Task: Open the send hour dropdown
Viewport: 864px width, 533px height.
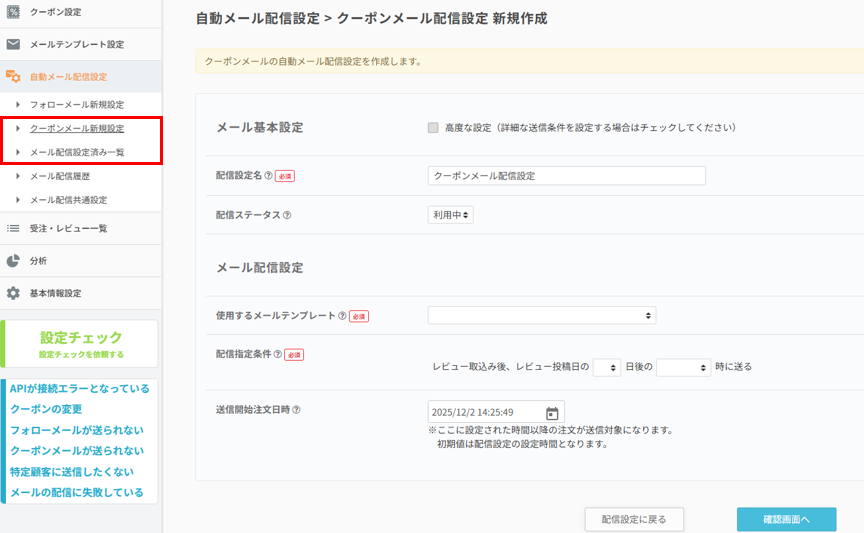Action: click(684, 367)
